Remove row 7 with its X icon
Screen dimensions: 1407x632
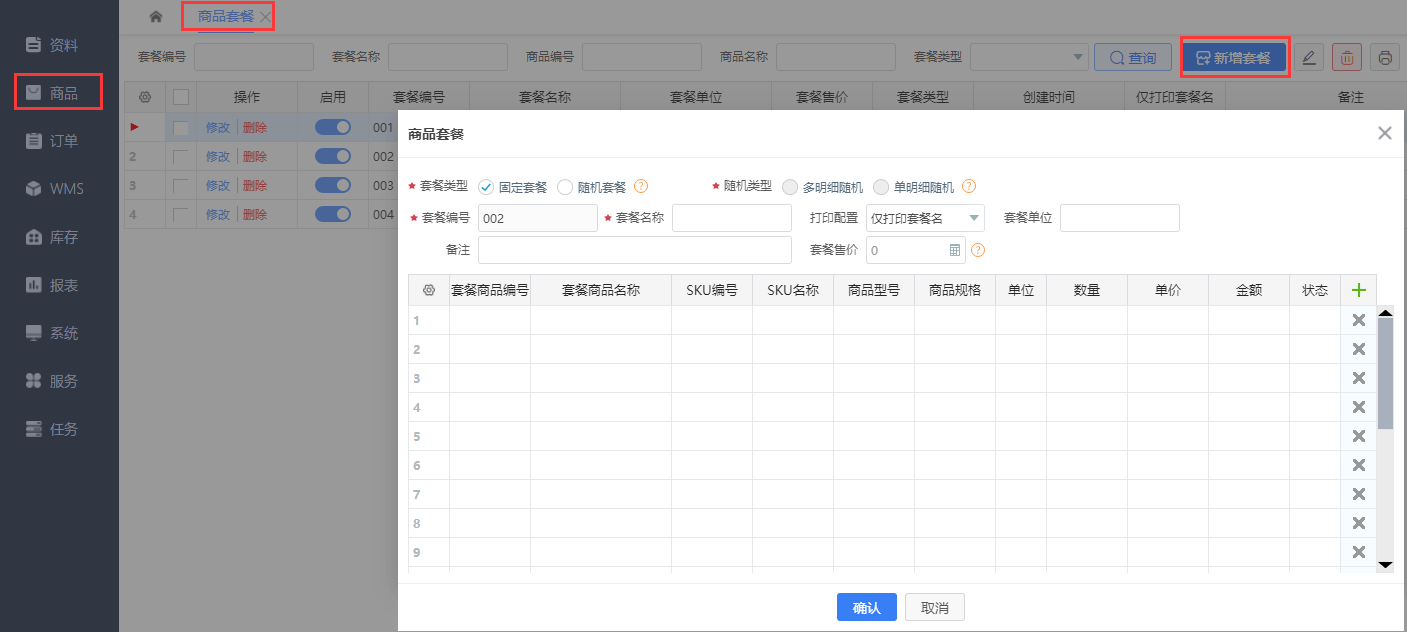(1358, 494)
